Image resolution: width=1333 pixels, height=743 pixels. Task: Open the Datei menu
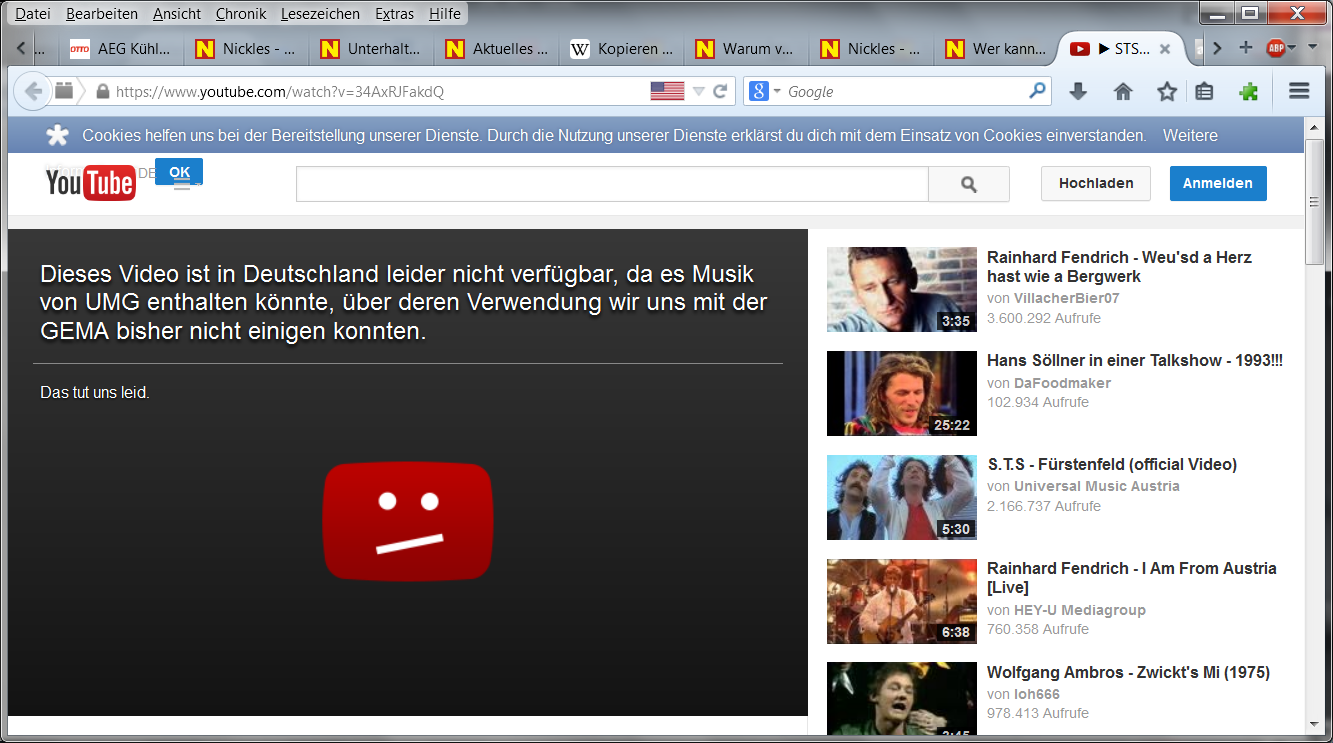pos(33,14)
